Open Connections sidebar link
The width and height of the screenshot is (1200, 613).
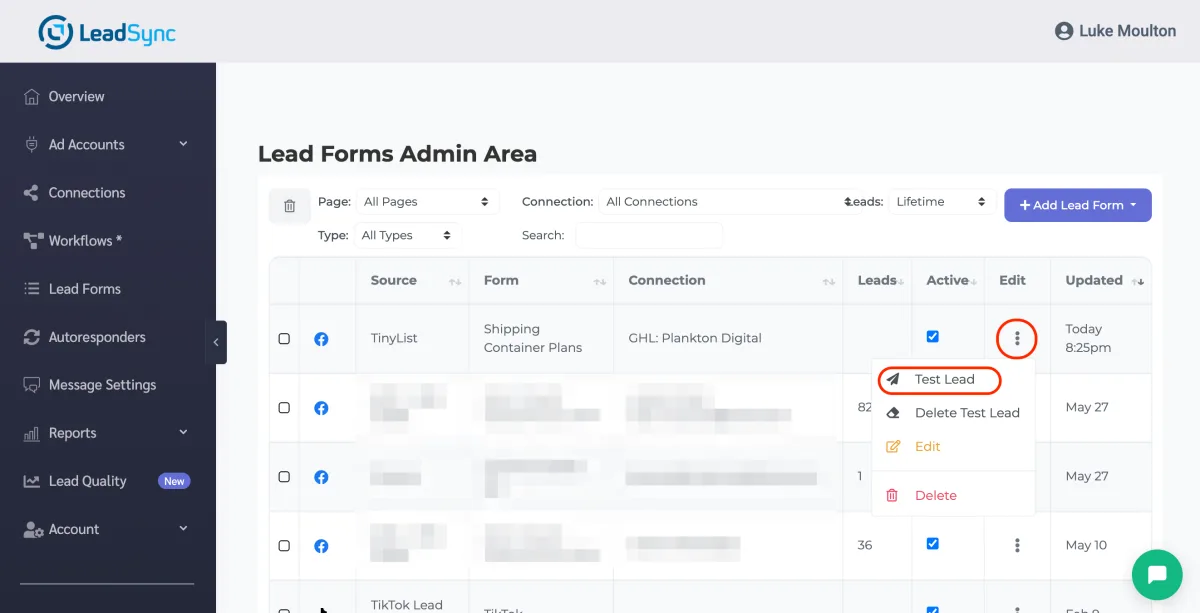(x=87, y=193)
